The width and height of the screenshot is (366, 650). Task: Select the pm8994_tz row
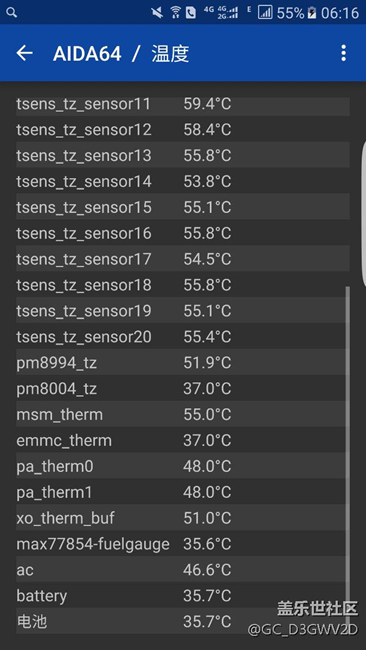click(183, 362)
